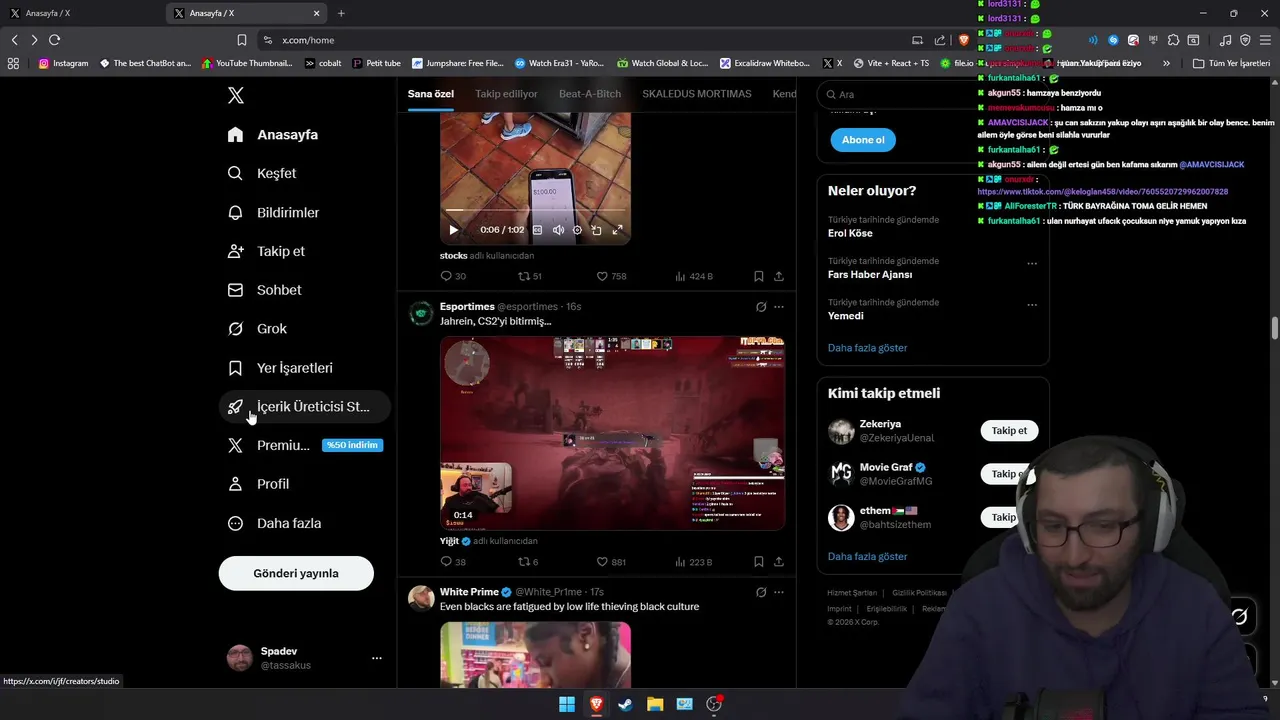This screenshot has height=720, width=1280.
Task: Click the Abone ol button
Action: [863, 140]
